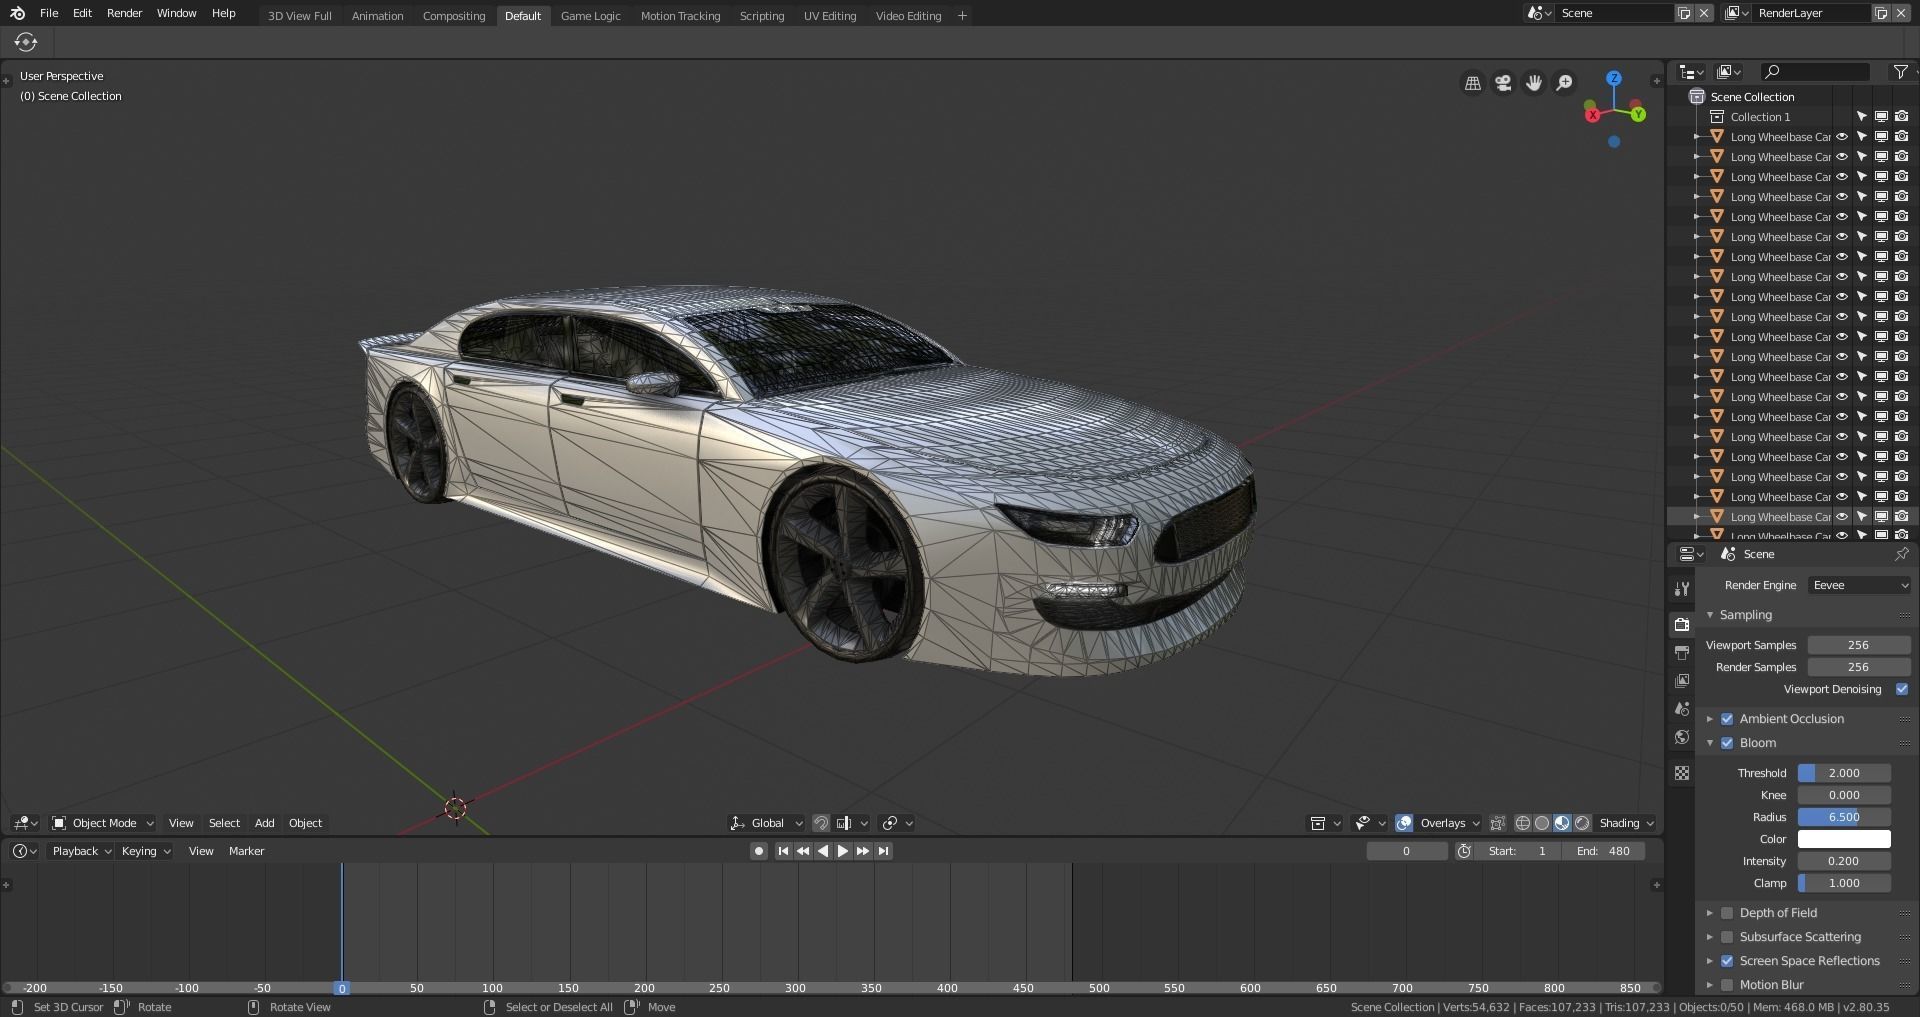Disable Screen Space Reflections checkbox
1920x1017 pixels.
coord(1727,961)
